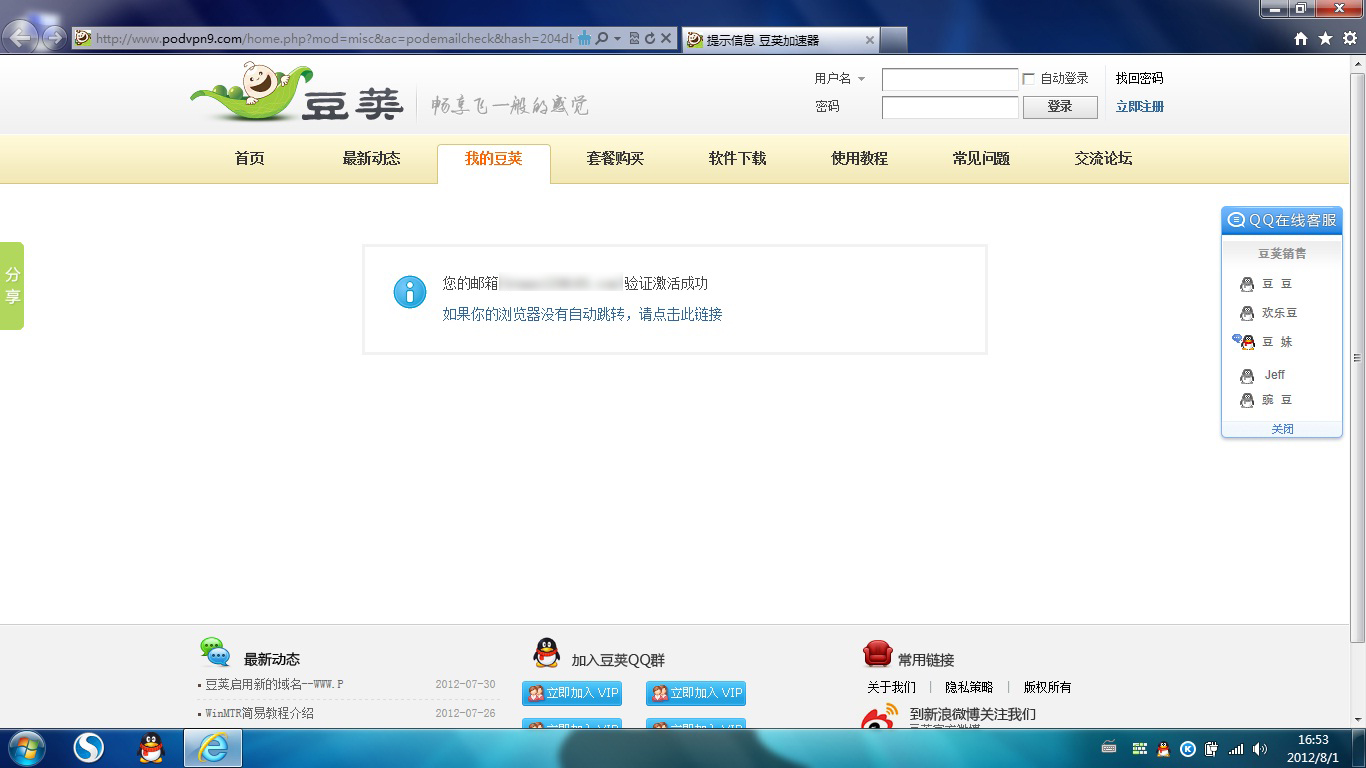Chat with 豆妹 via QQ icon

pyautogui.click(x=1244, y=342)
